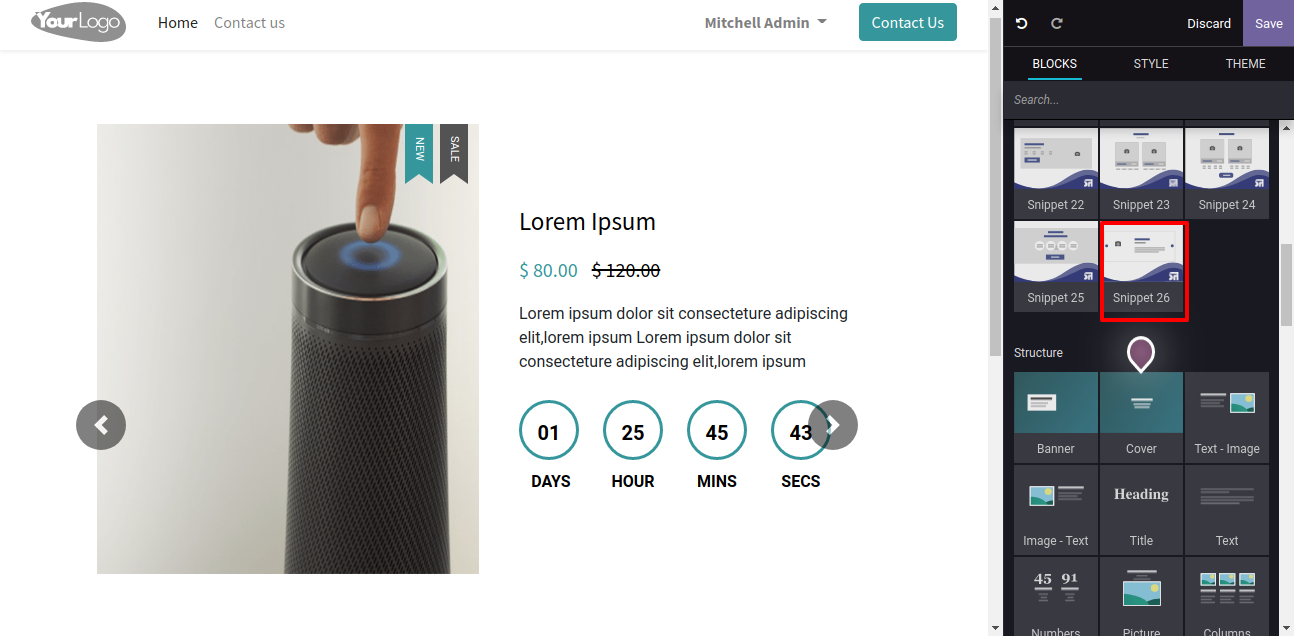Select the Banner structure block
The image size is (1294, 636).
tap(1056, 417)
